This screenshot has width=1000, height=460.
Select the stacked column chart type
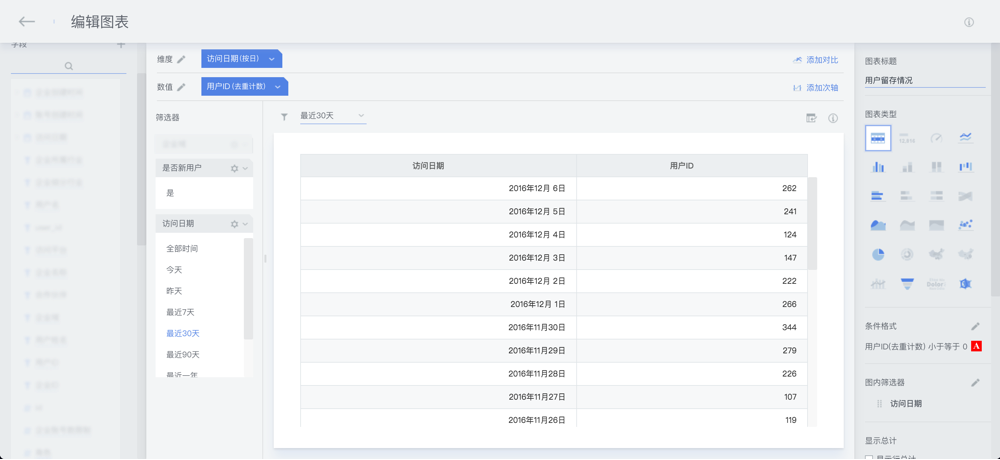point(907,167)
